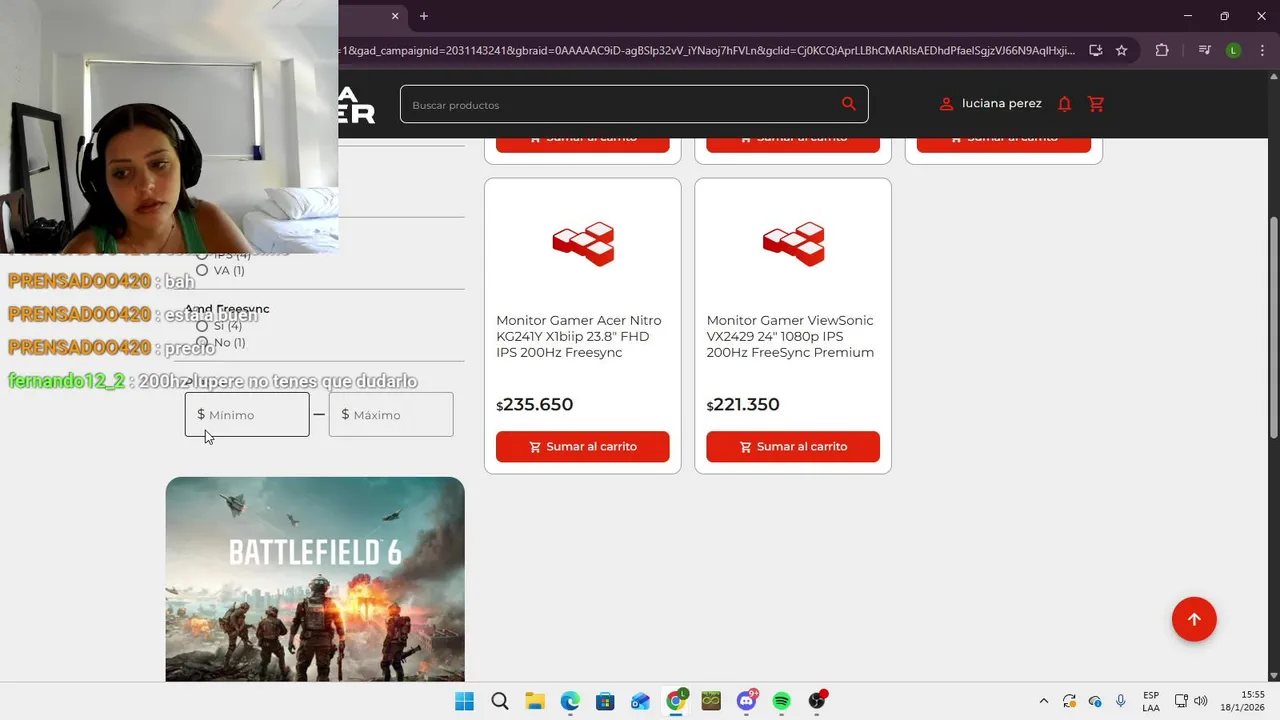This screenshot has height=720, width=1280.
Task: Open File Explorer from the taskbar
Action: pos(535,701)
